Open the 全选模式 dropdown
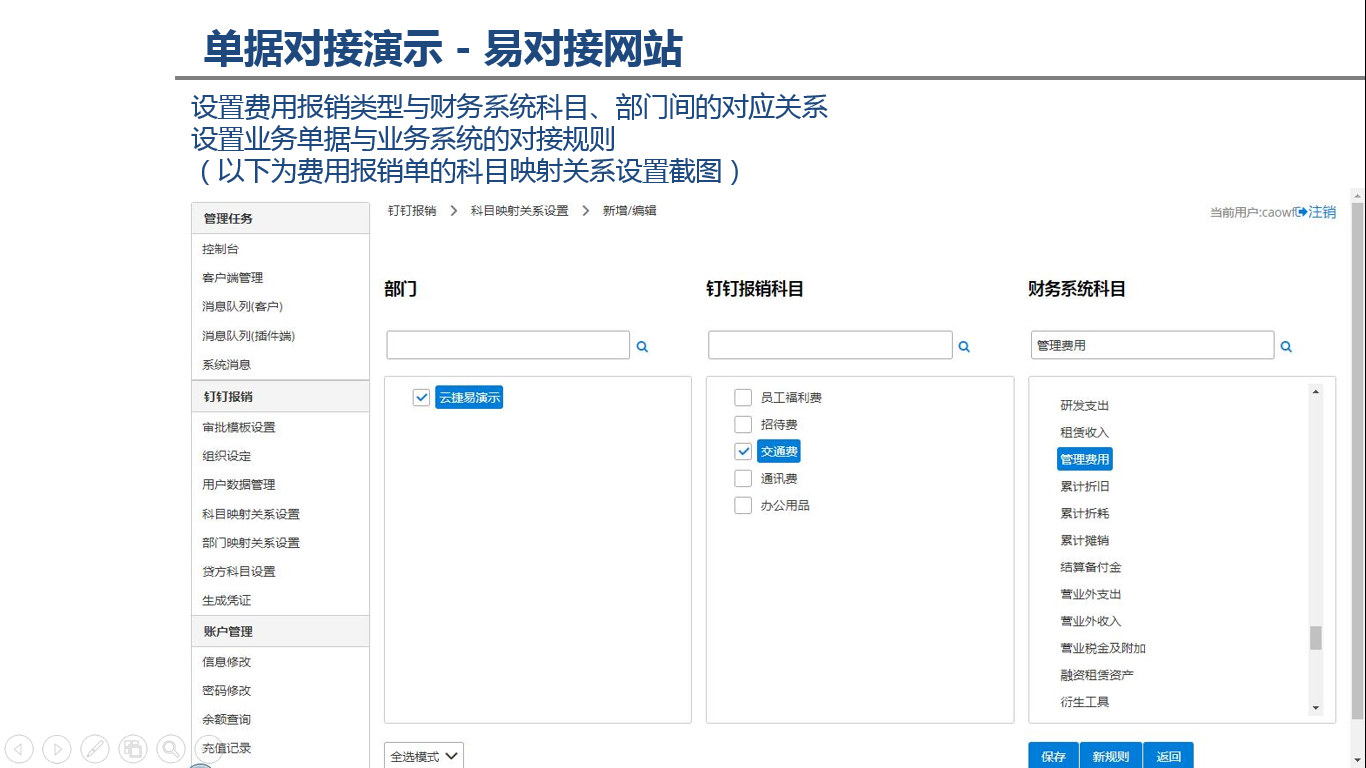This screenshot has width=1366, height=768. (x=423, y=756)
